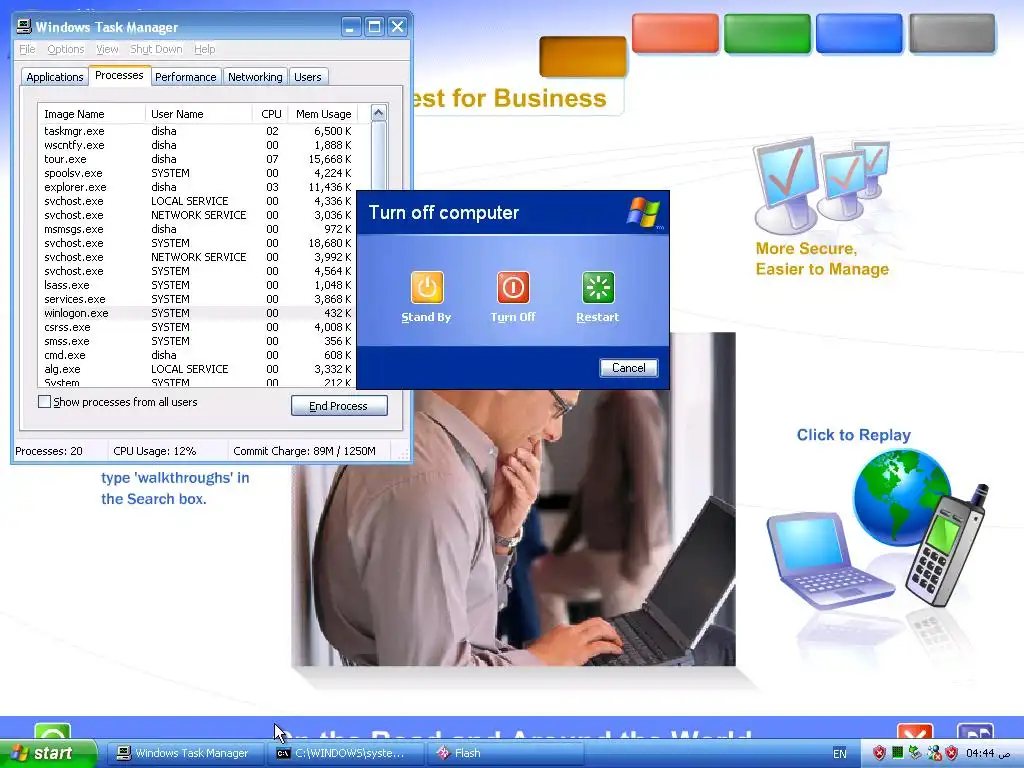
Task: Select svchost.exe using 18,680 K memory
Action: point(198,243)
